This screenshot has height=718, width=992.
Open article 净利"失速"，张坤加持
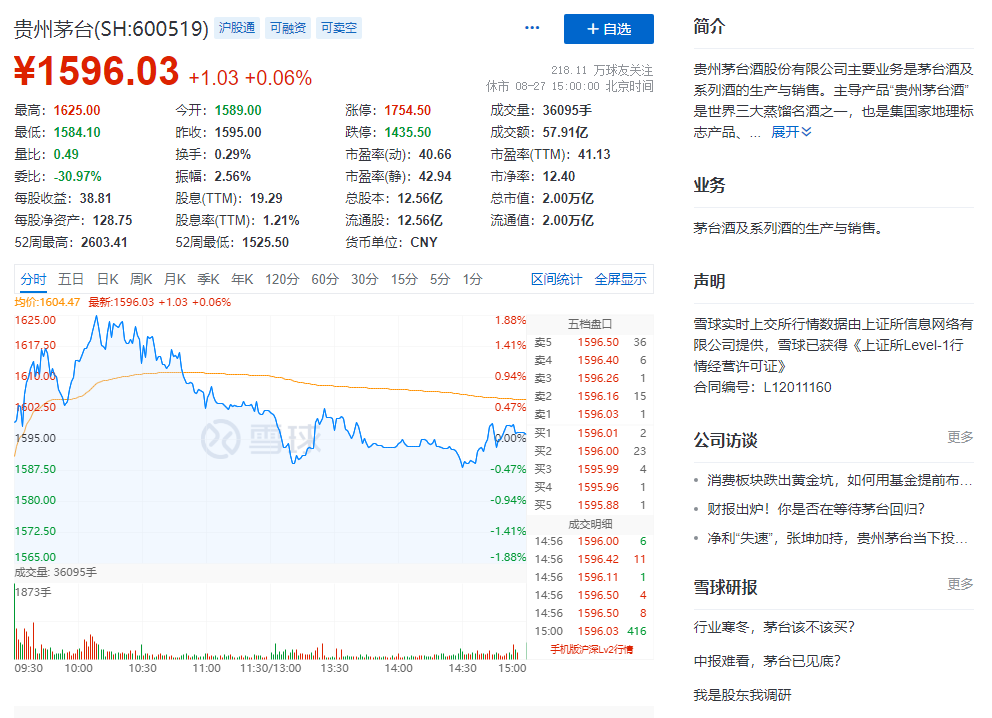click(837, 538)
